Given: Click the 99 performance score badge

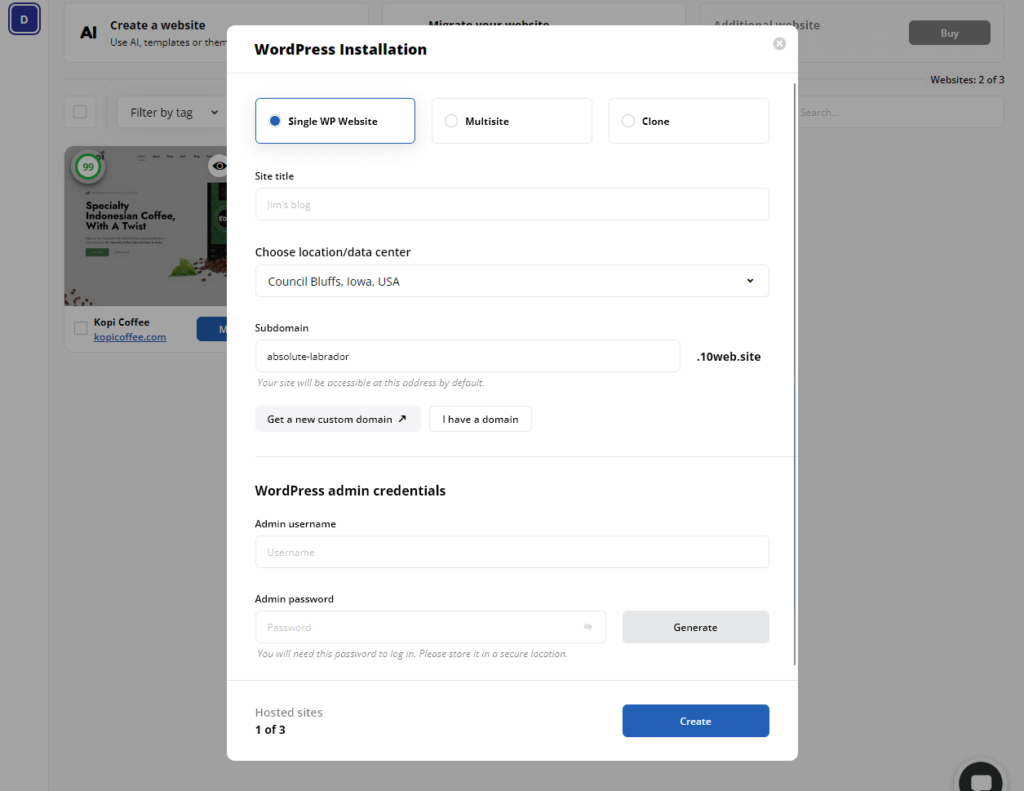Looking at the screenshot, I should tap(88, 167).
